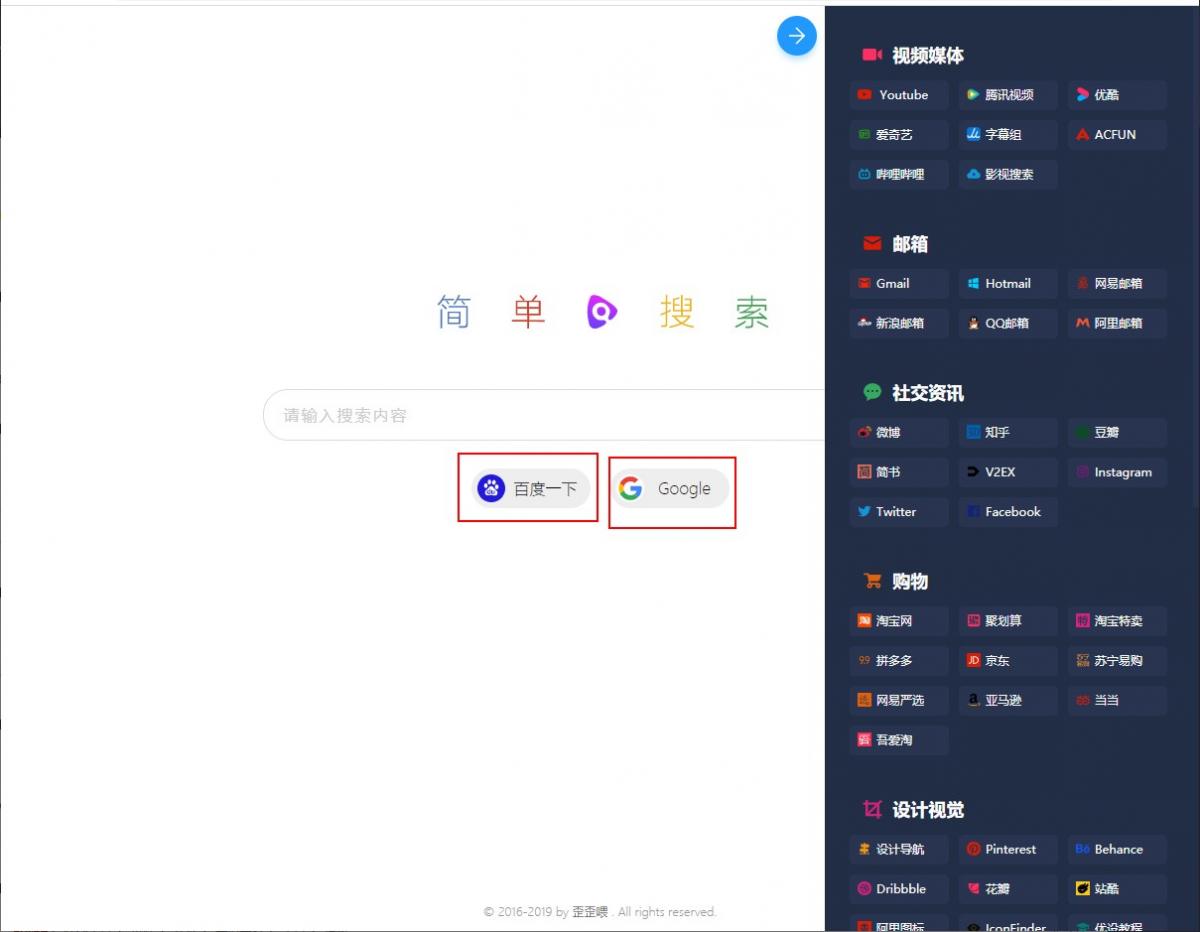Visit the Pinterest link
1200x932 pixels.
(x=1008, y=849)
